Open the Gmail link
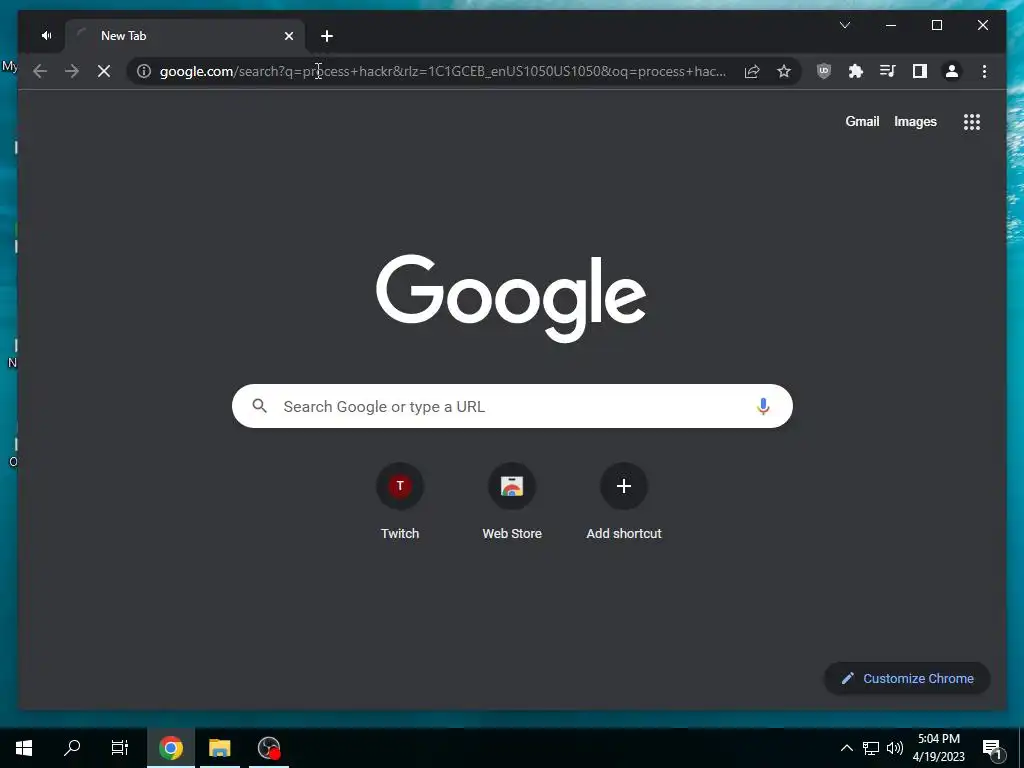 click(x=862, y=121)
